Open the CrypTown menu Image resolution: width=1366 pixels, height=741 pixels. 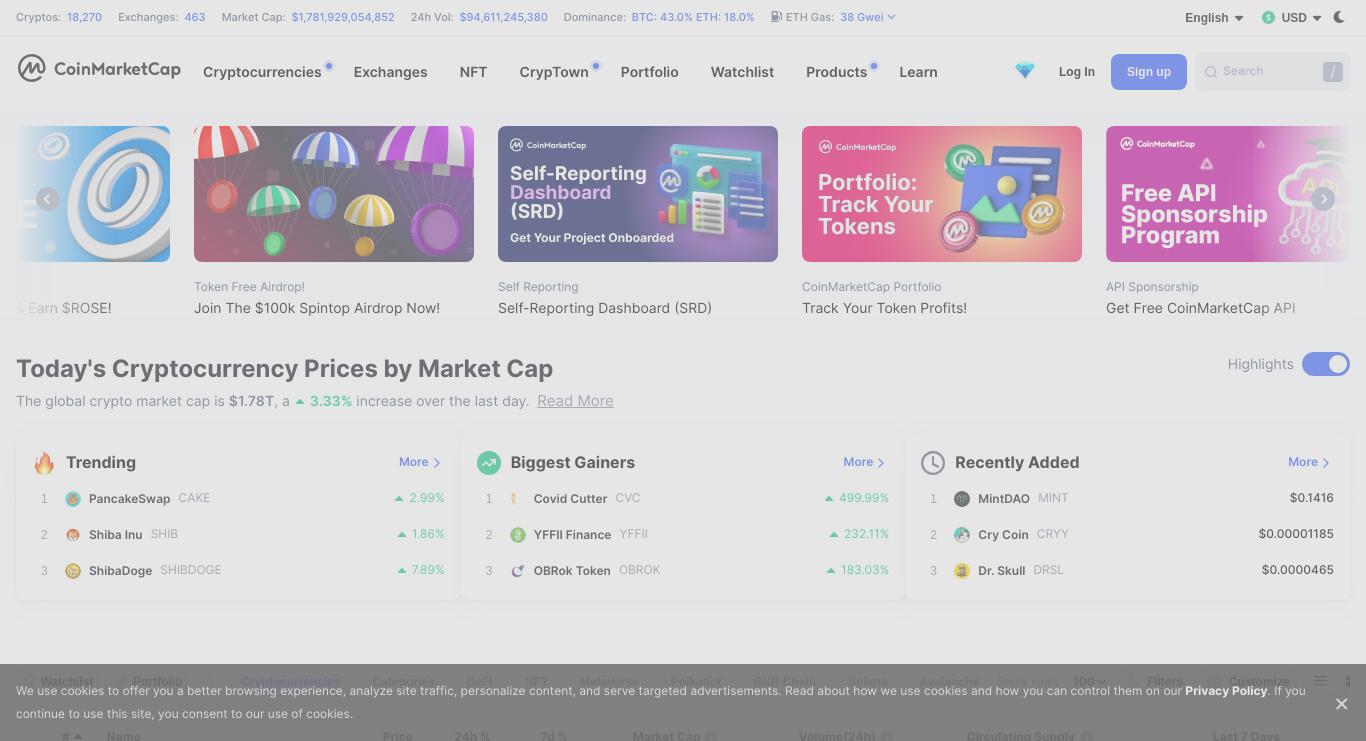[554, 72]
